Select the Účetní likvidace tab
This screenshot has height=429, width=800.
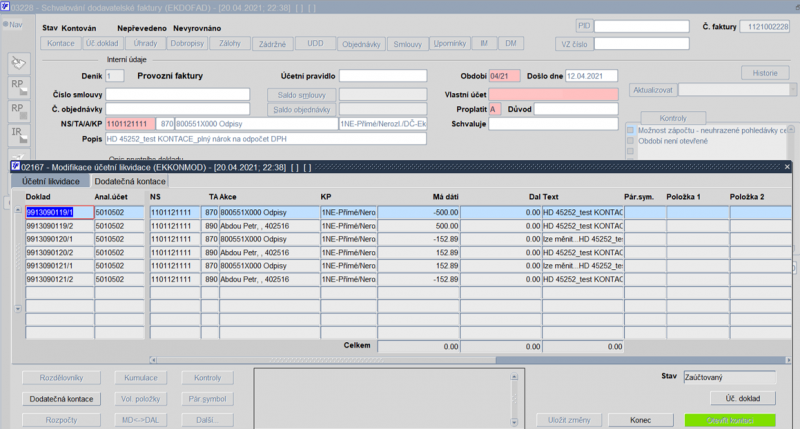(51, 181)
